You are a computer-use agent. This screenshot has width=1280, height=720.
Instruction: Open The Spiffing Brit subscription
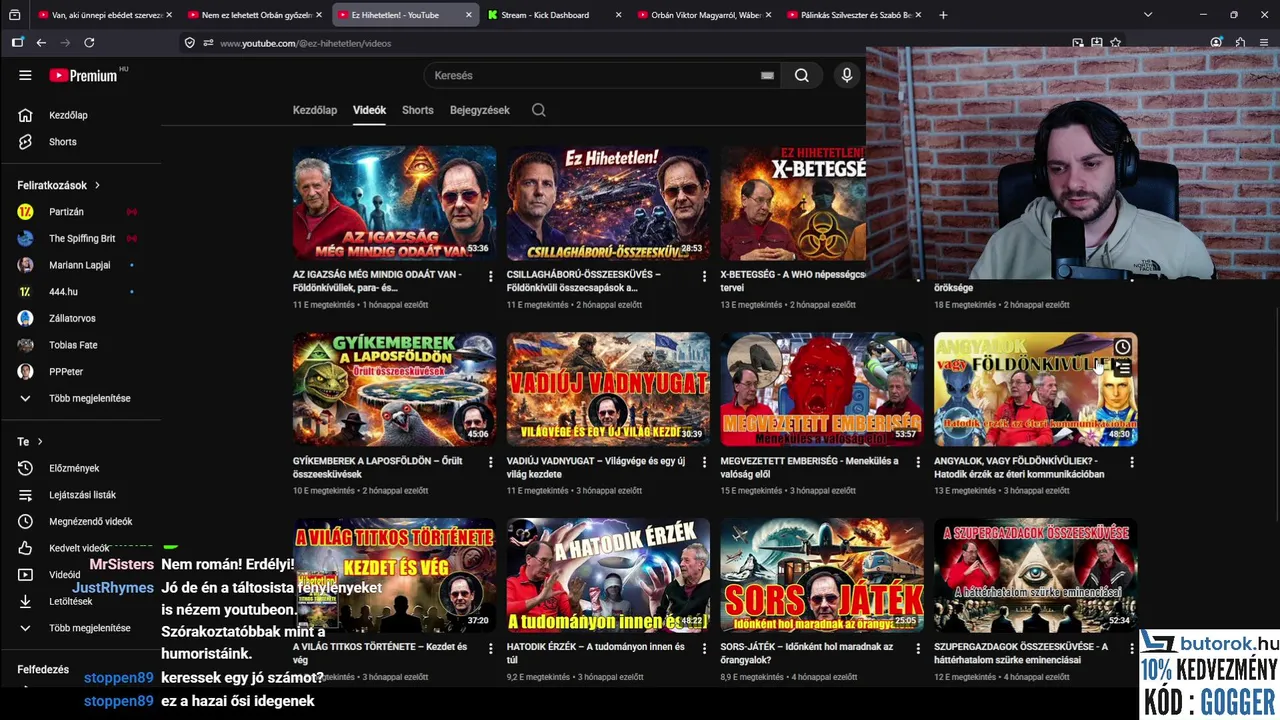tap(80, 238)
